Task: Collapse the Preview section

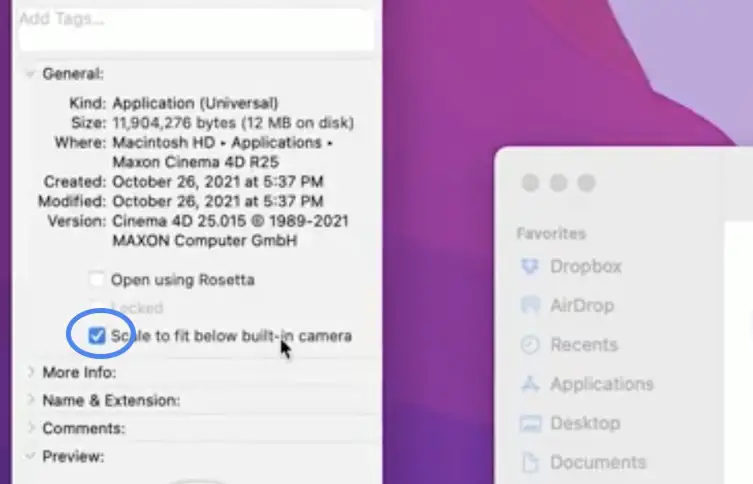Action: [30, 456]
